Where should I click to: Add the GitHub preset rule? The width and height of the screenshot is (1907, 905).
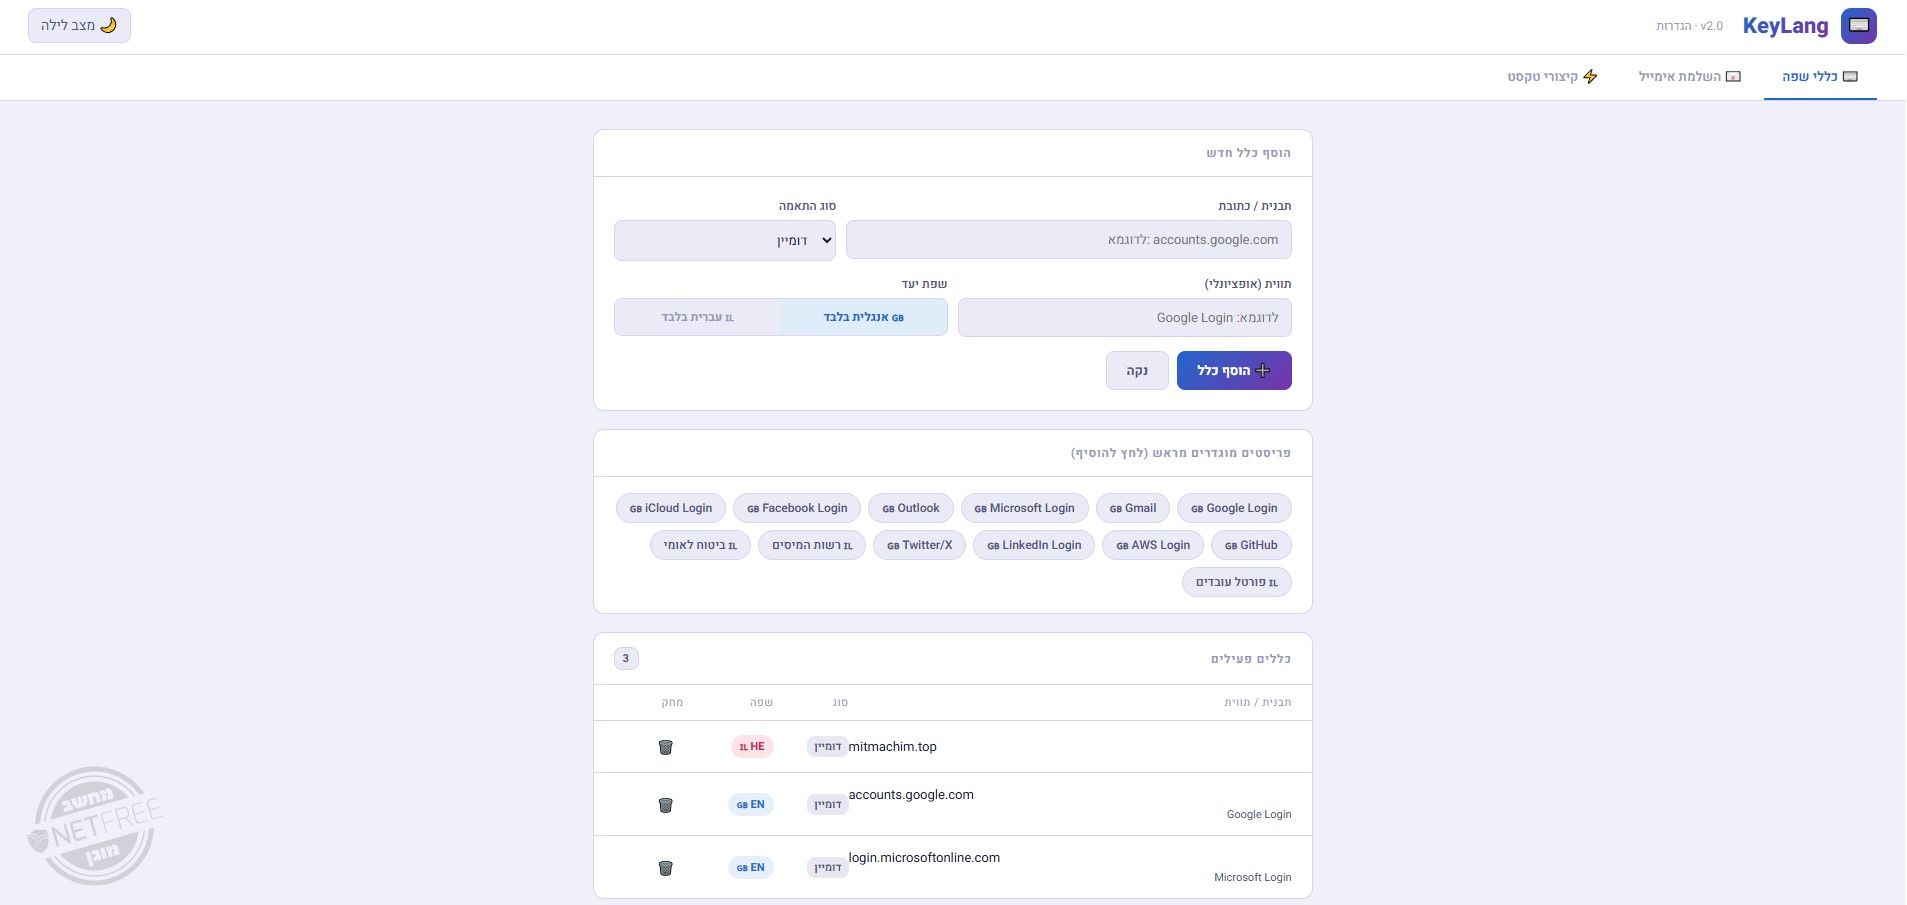pyautogui.click(x=1251, y=546)
